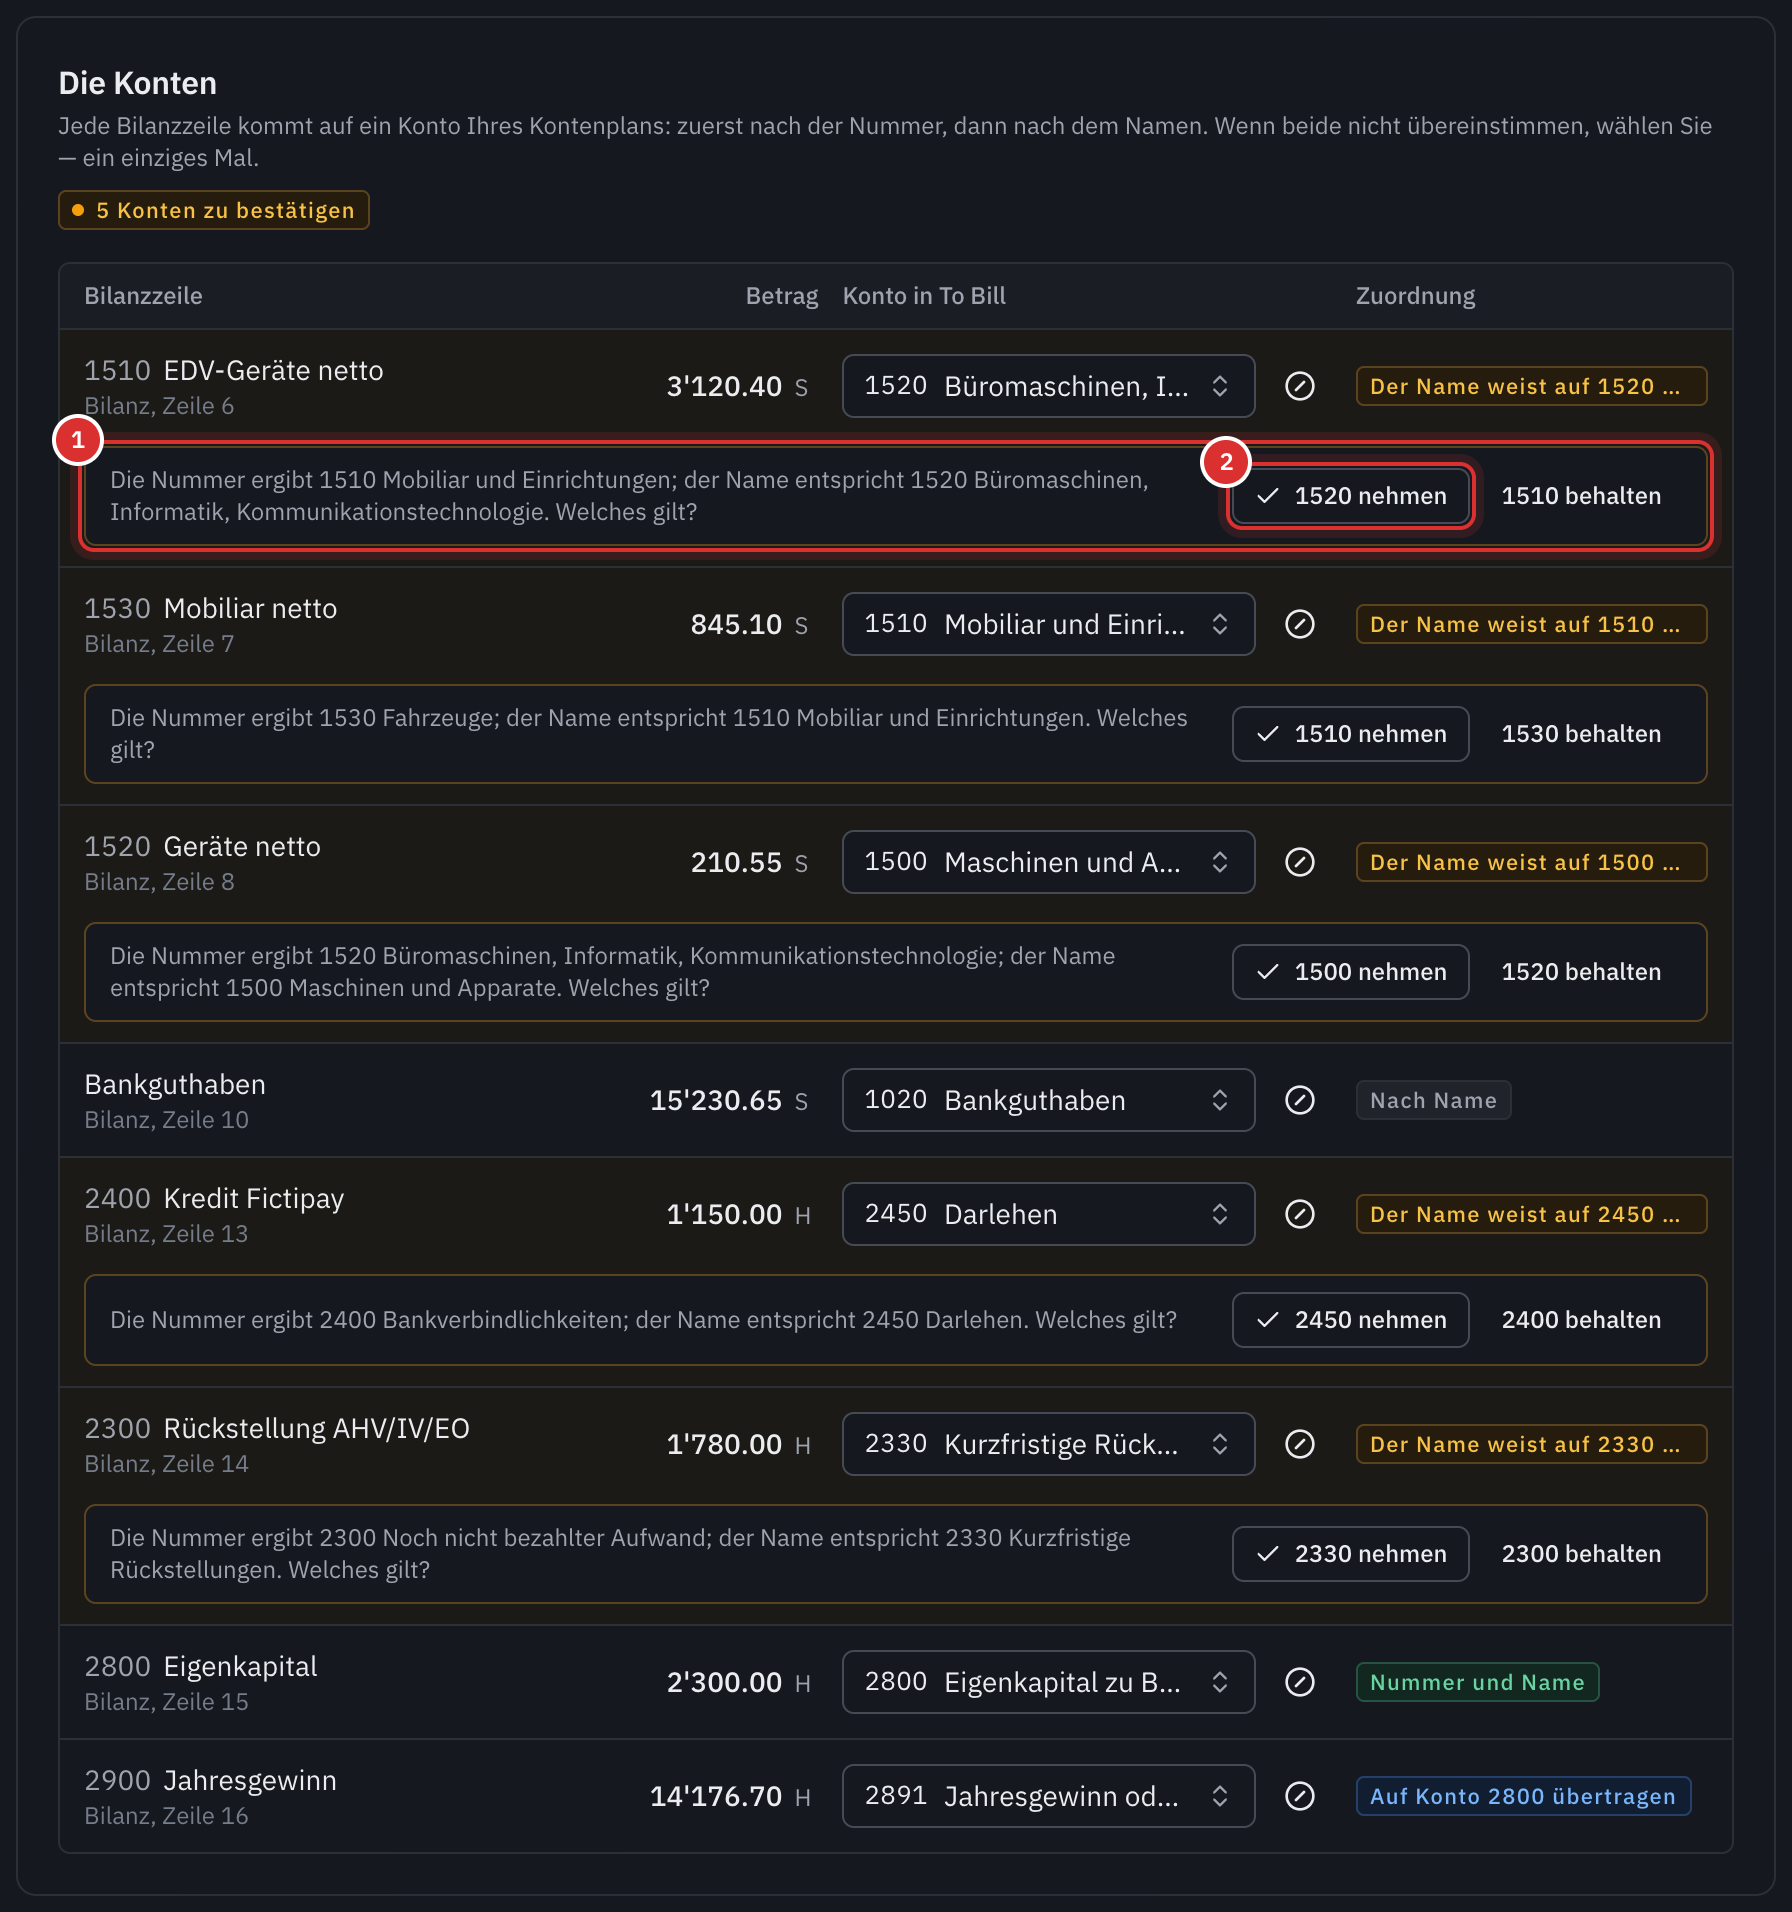Click the ignore icon in EDV-Geräte netto row

(x=1299, y=386)
